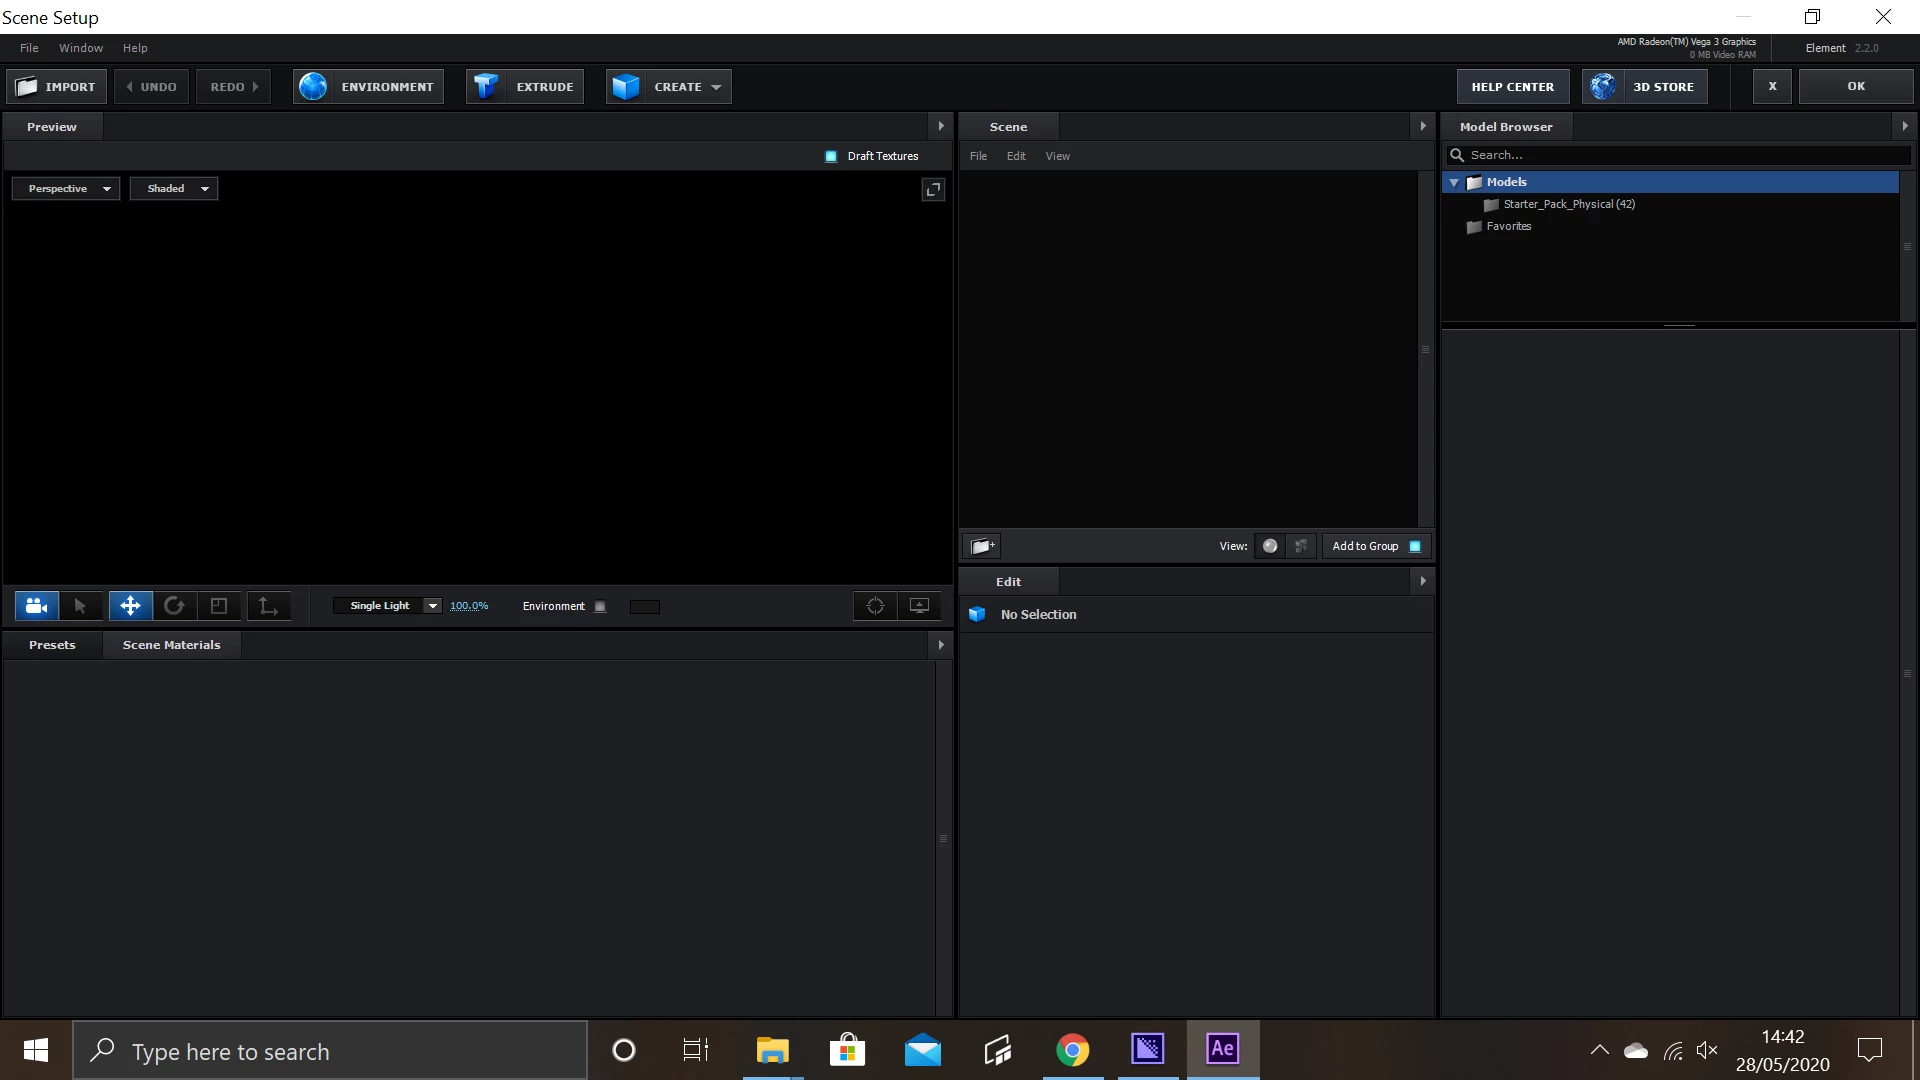
Task: Click the anchor point axis tool
Action: [268, 606]
